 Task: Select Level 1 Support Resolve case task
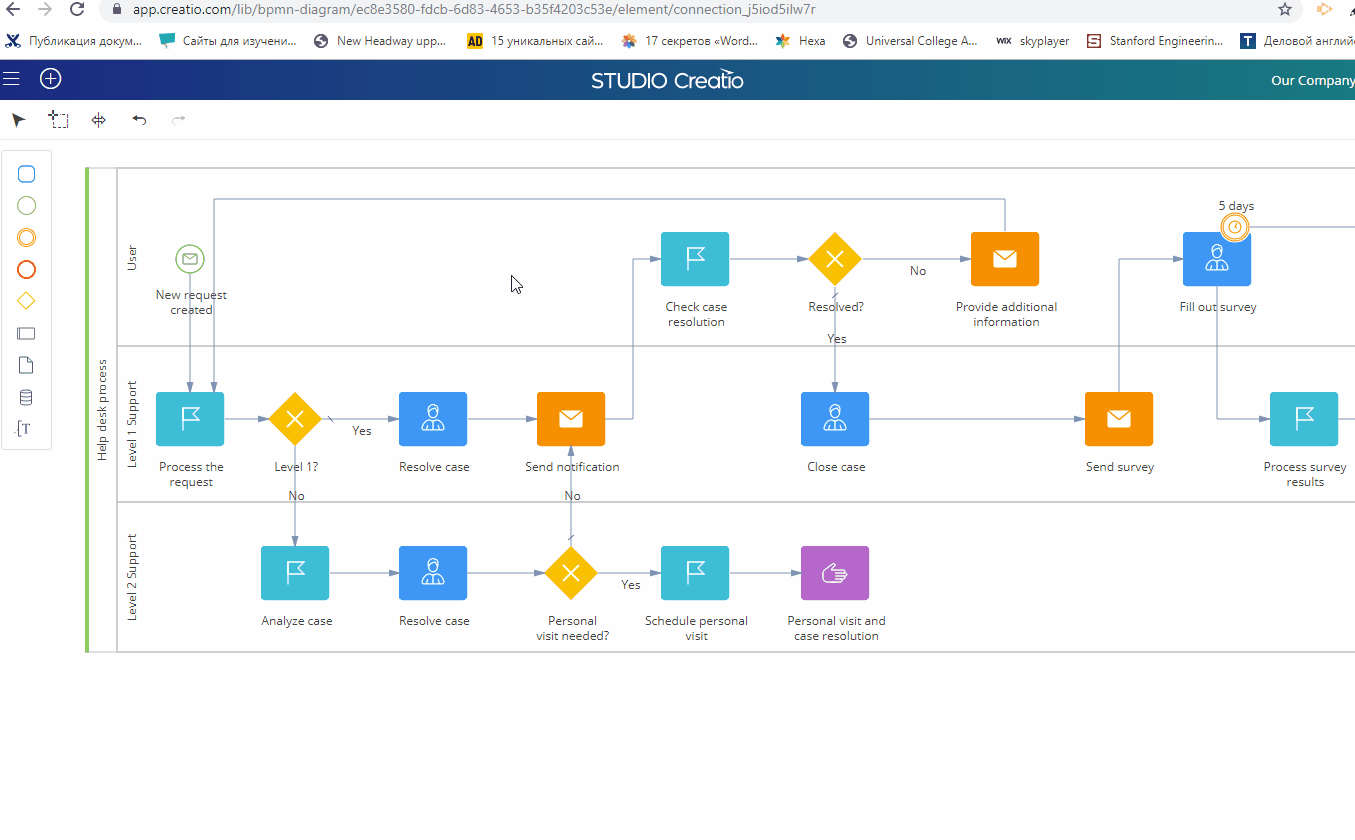pos(433,419)
